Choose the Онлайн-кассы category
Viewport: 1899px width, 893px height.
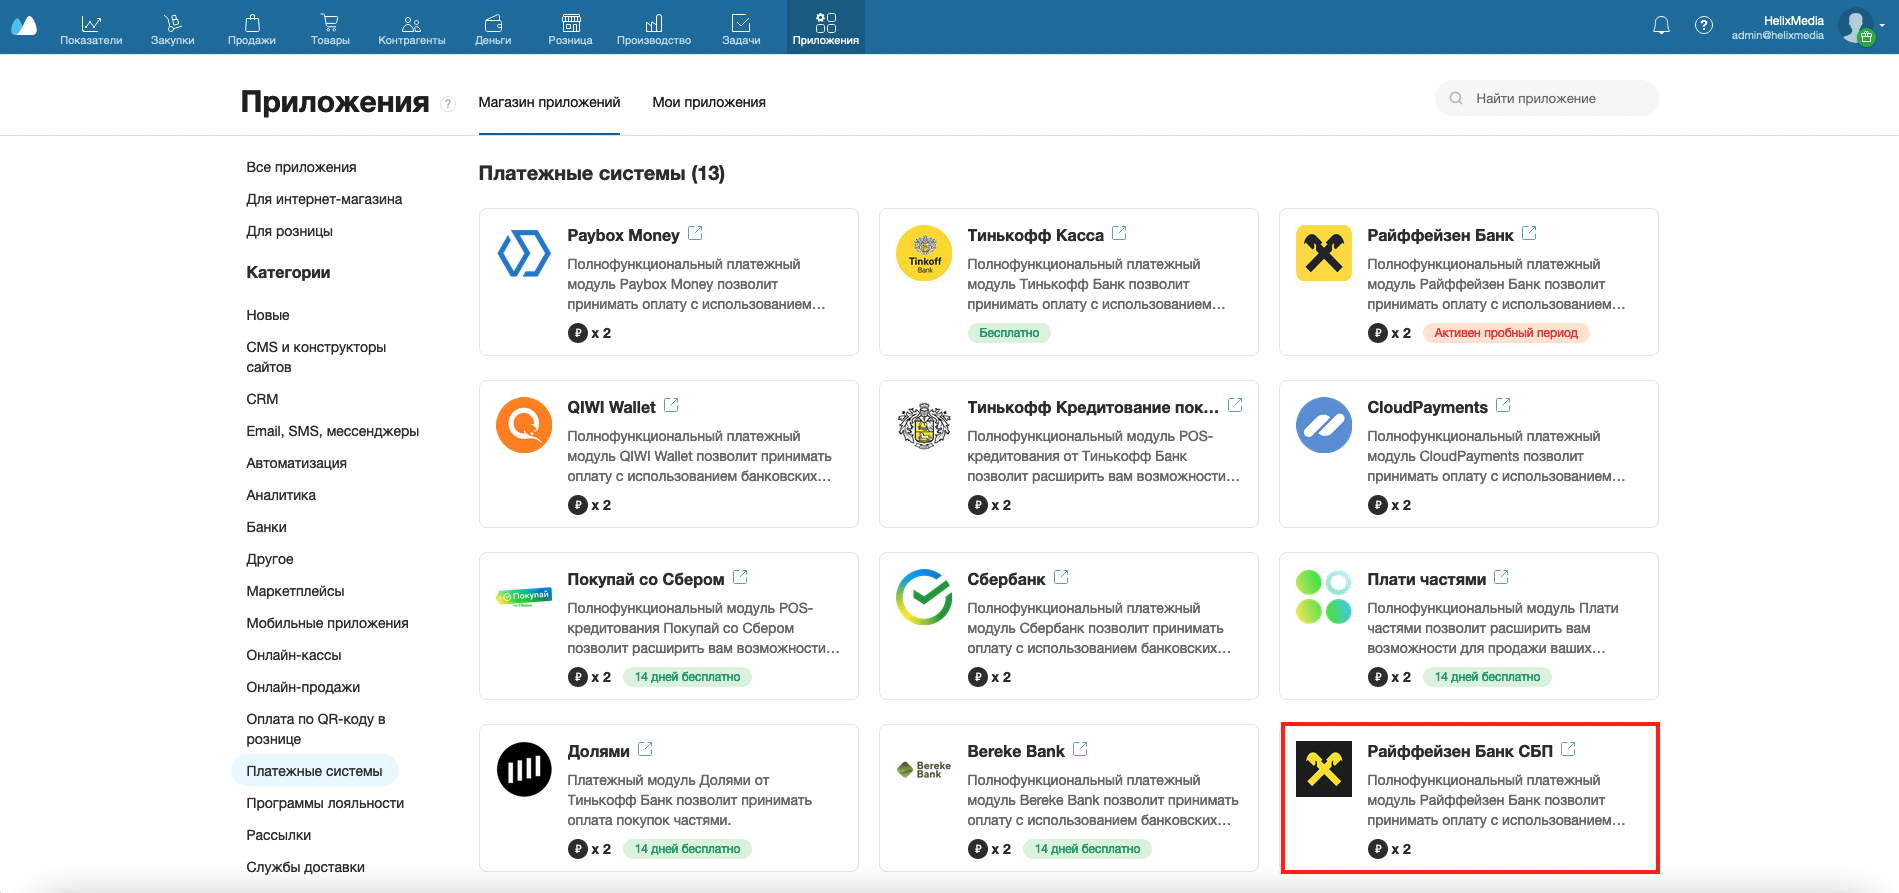pyautogui.click(x=294, y=655)
